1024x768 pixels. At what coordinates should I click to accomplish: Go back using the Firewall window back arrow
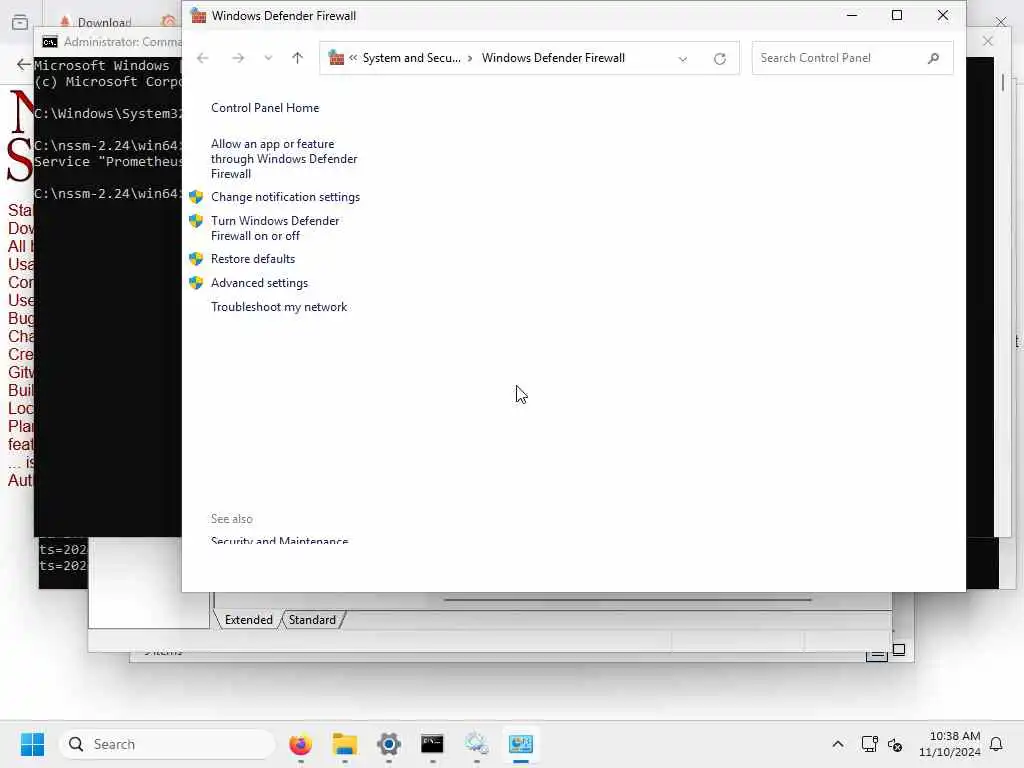[202, 58]
